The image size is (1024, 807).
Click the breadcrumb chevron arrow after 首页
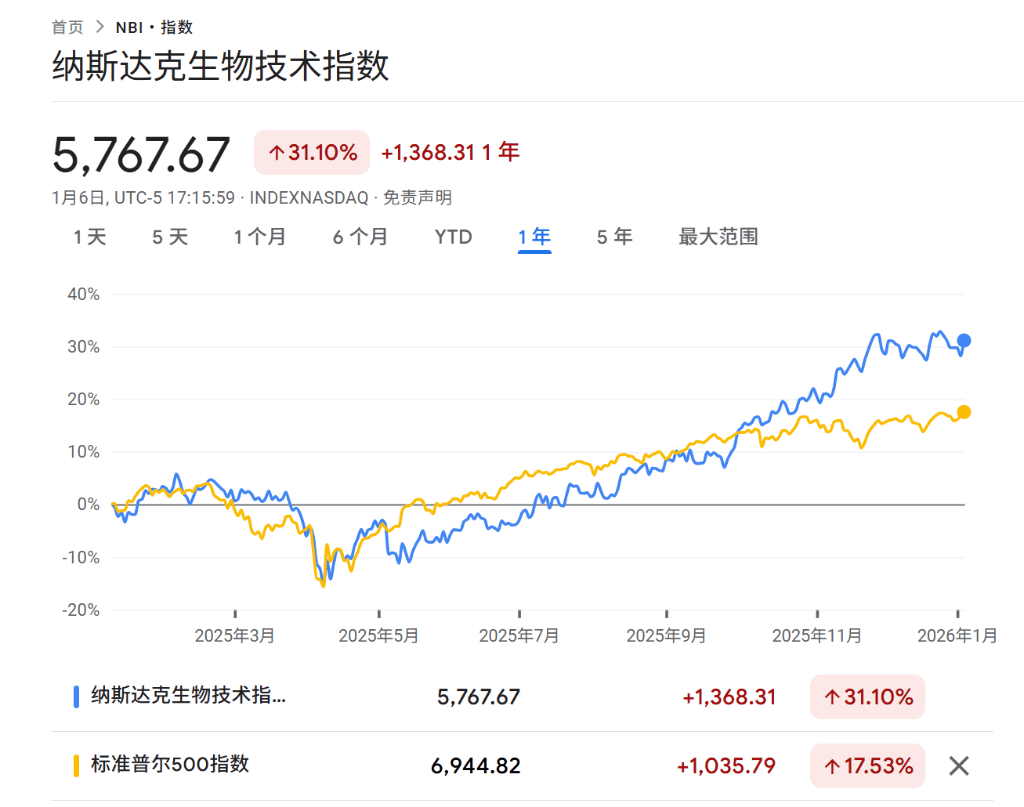[100, 27]
